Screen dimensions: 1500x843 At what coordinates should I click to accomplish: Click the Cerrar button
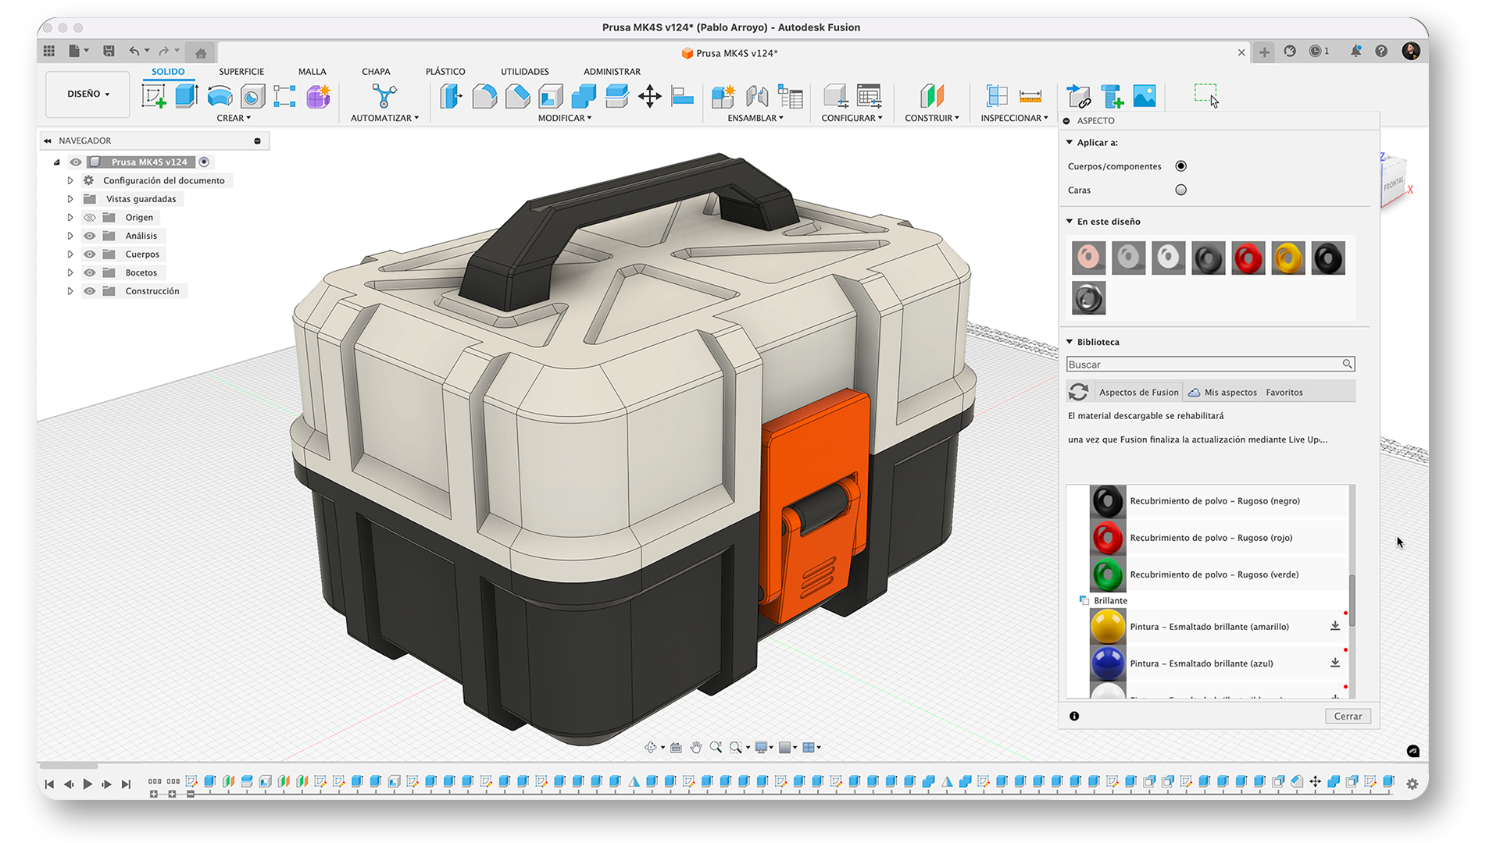1347,716
